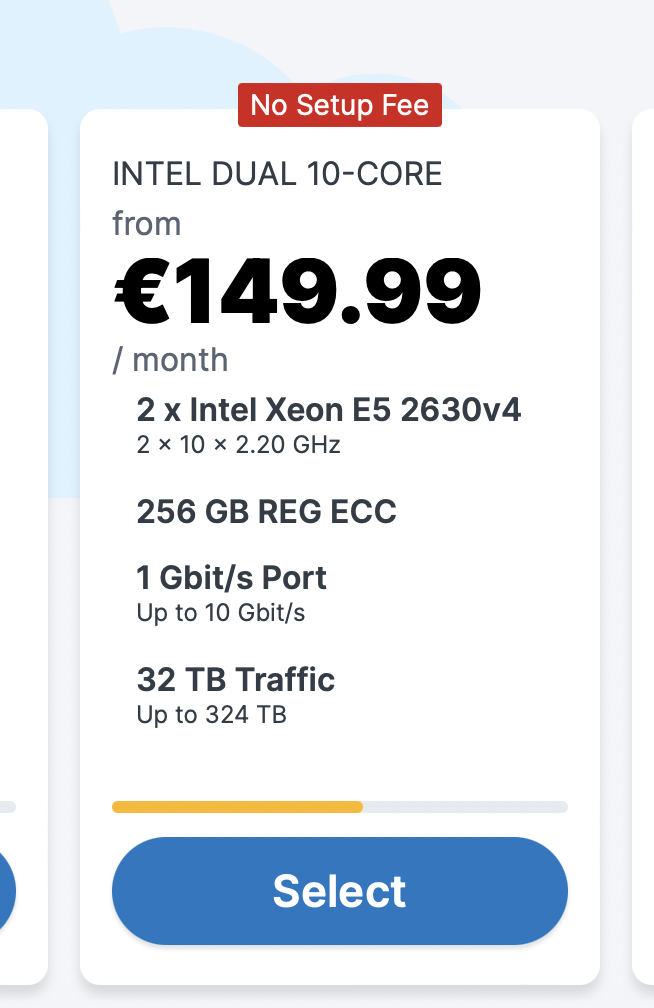Click the 2 x Intel Xeon E5 2630v4 spec
Viewport: 654px width, 1008px height.
click(x=328, y=410)
